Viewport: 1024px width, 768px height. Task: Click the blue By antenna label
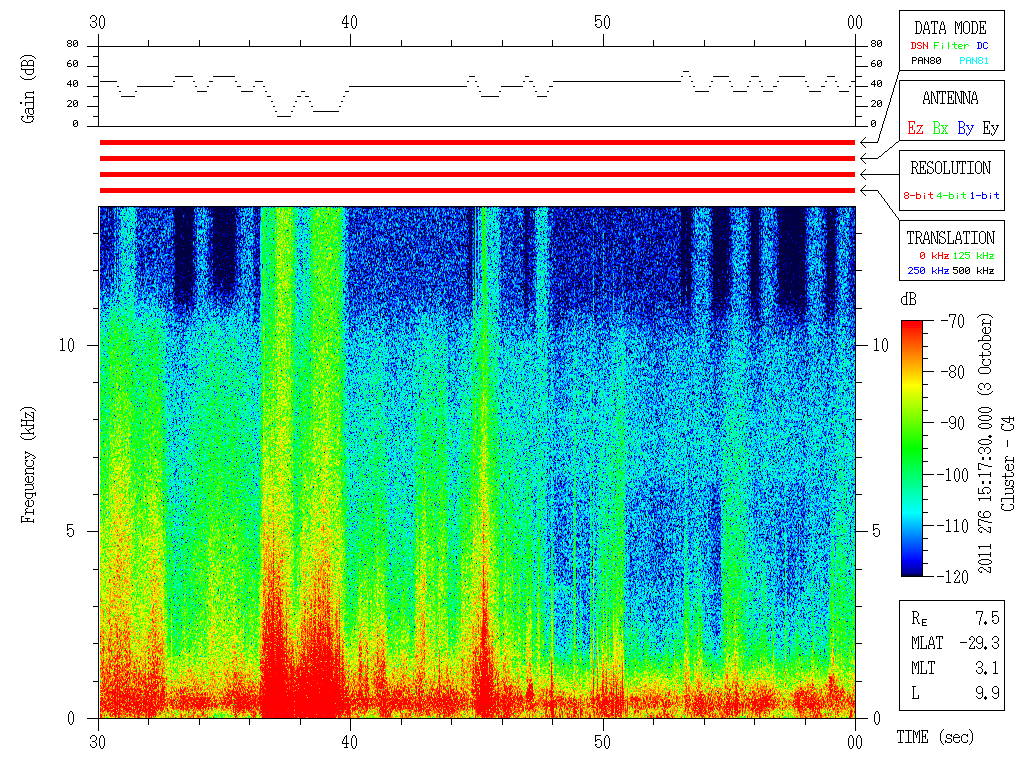click(x=965, y=128)
